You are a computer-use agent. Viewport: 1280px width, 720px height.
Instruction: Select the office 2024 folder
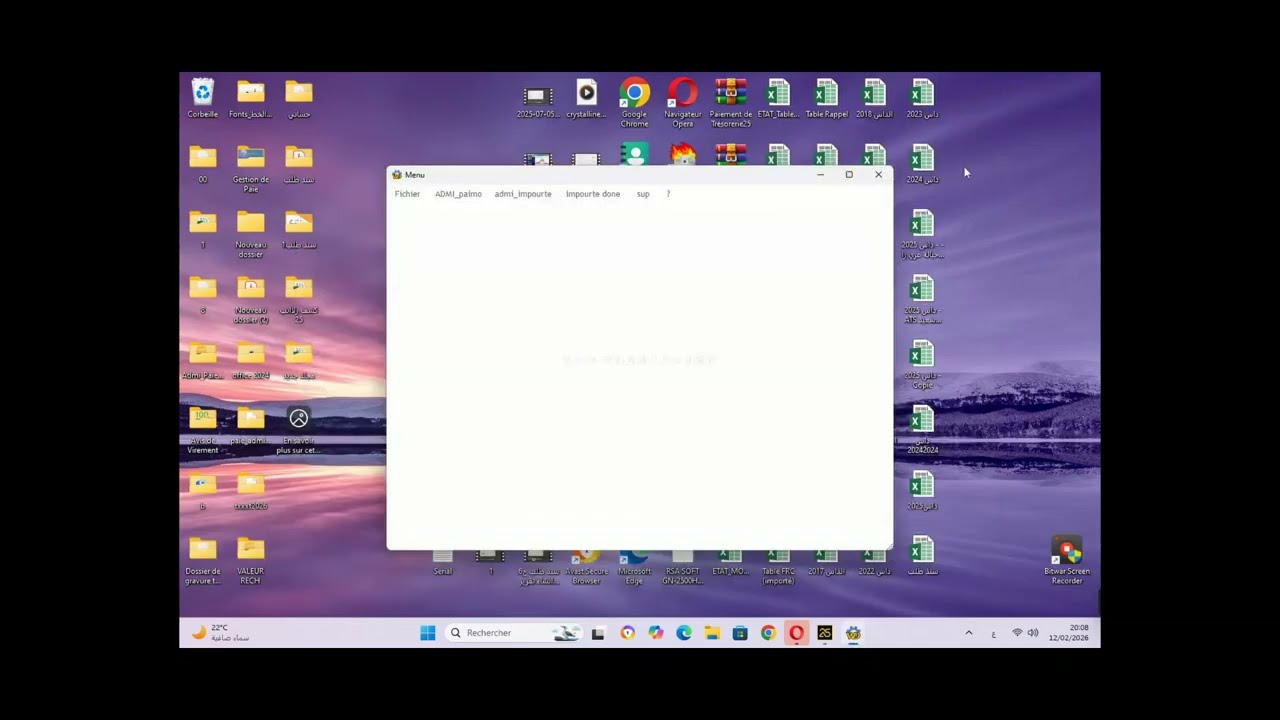[251, 360]
